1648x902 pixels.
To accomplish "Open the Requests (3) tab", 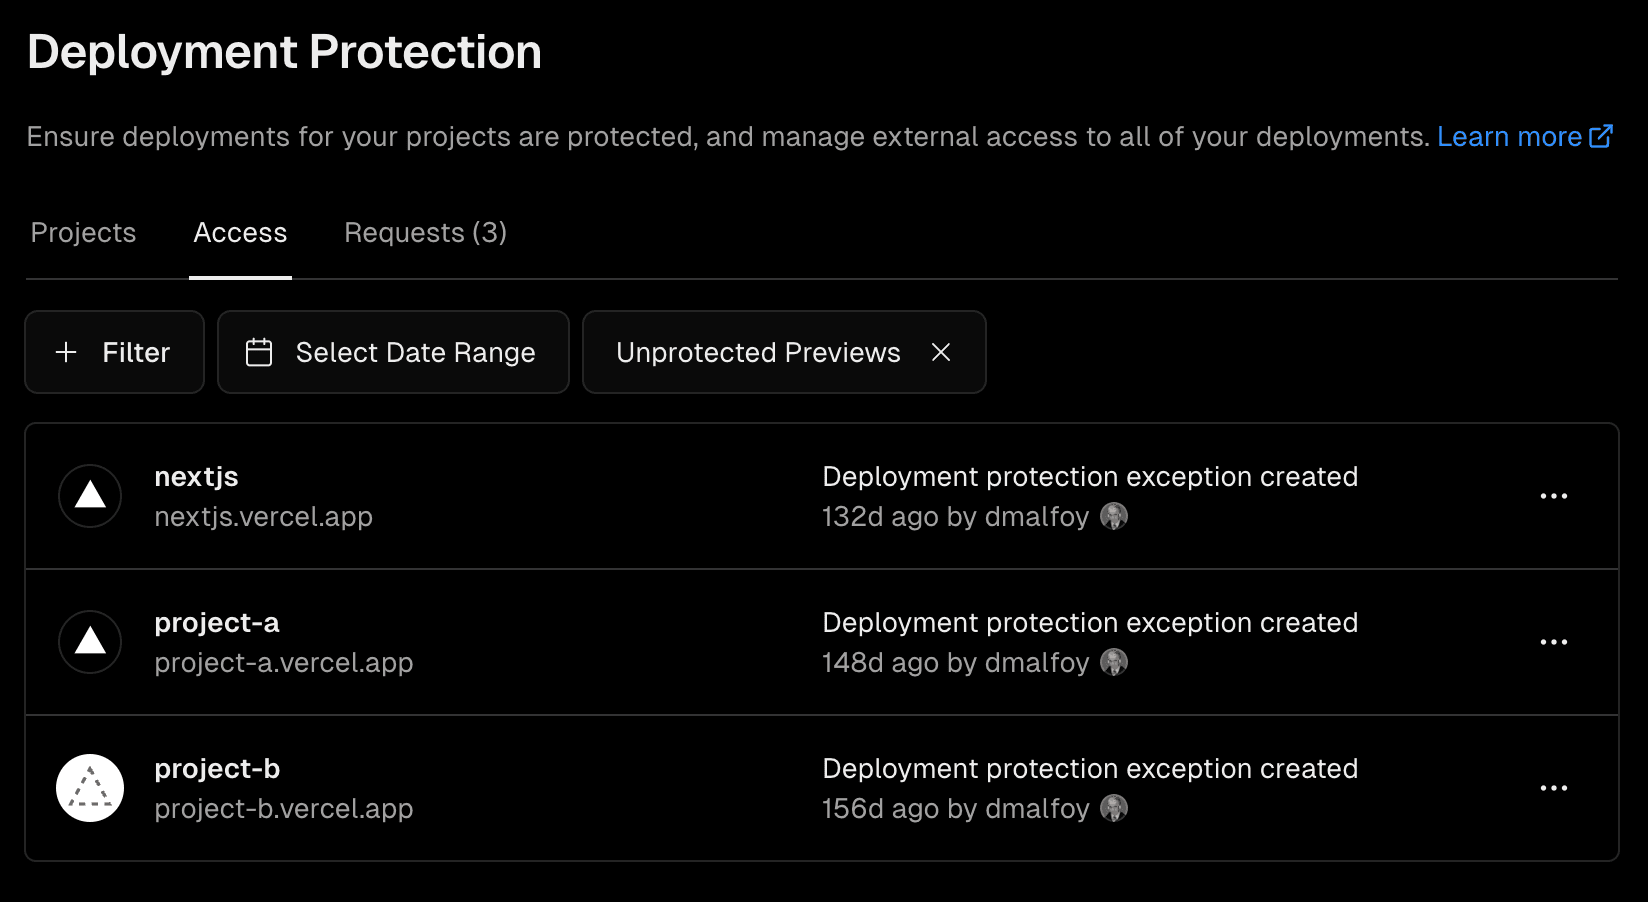I will pyautogui.click(x=425, y=232).
